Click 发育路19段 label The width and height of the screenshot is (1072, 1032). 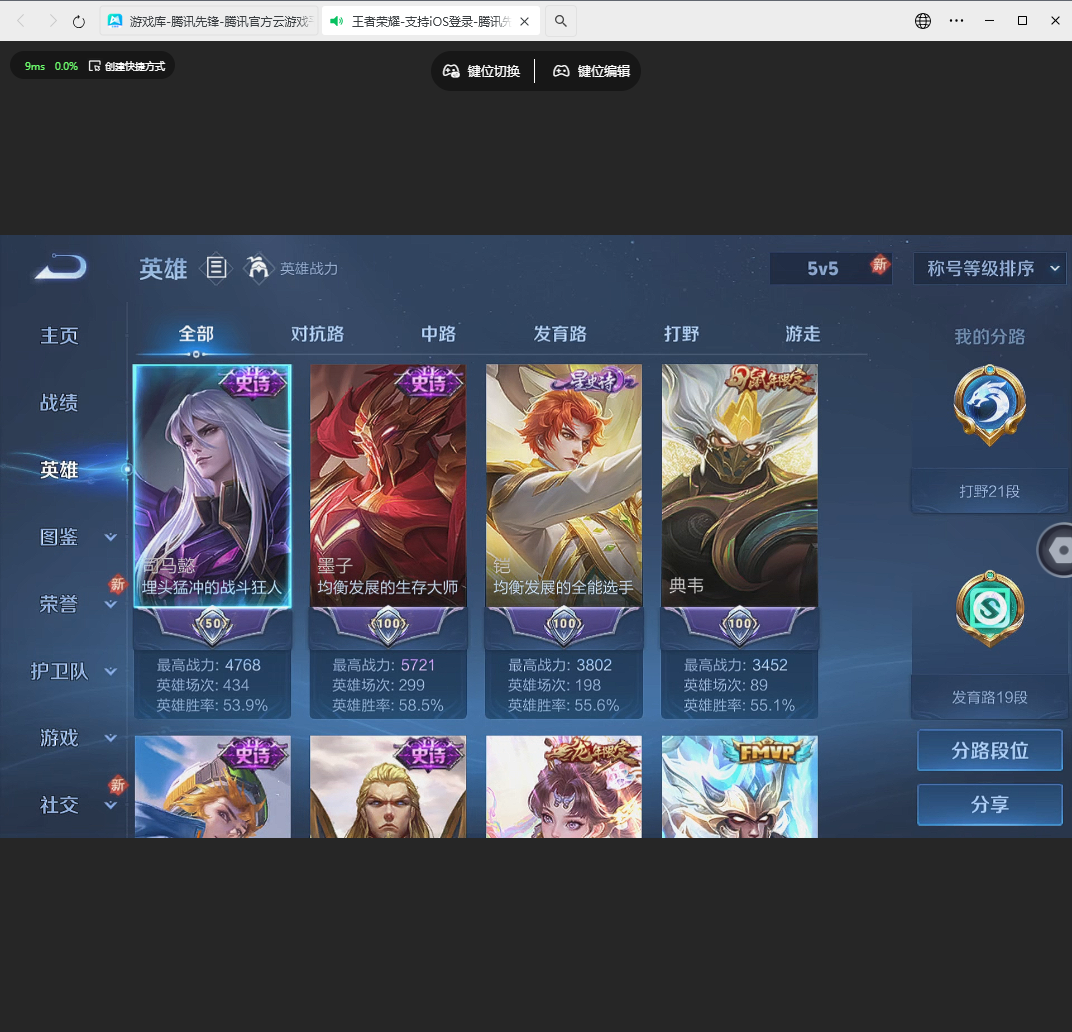989,697
